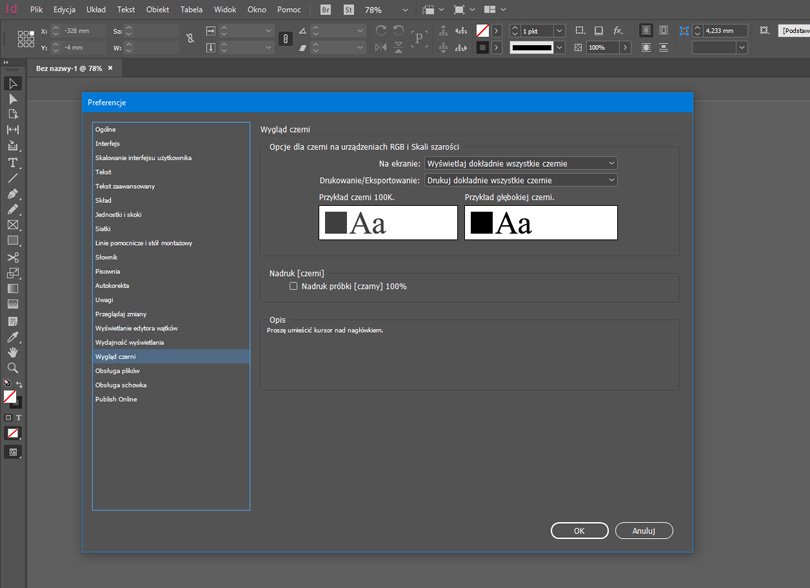This screenshot has width=810, height=588.
Task: Select the Pen tool
Action: click(x=13, y=194)
